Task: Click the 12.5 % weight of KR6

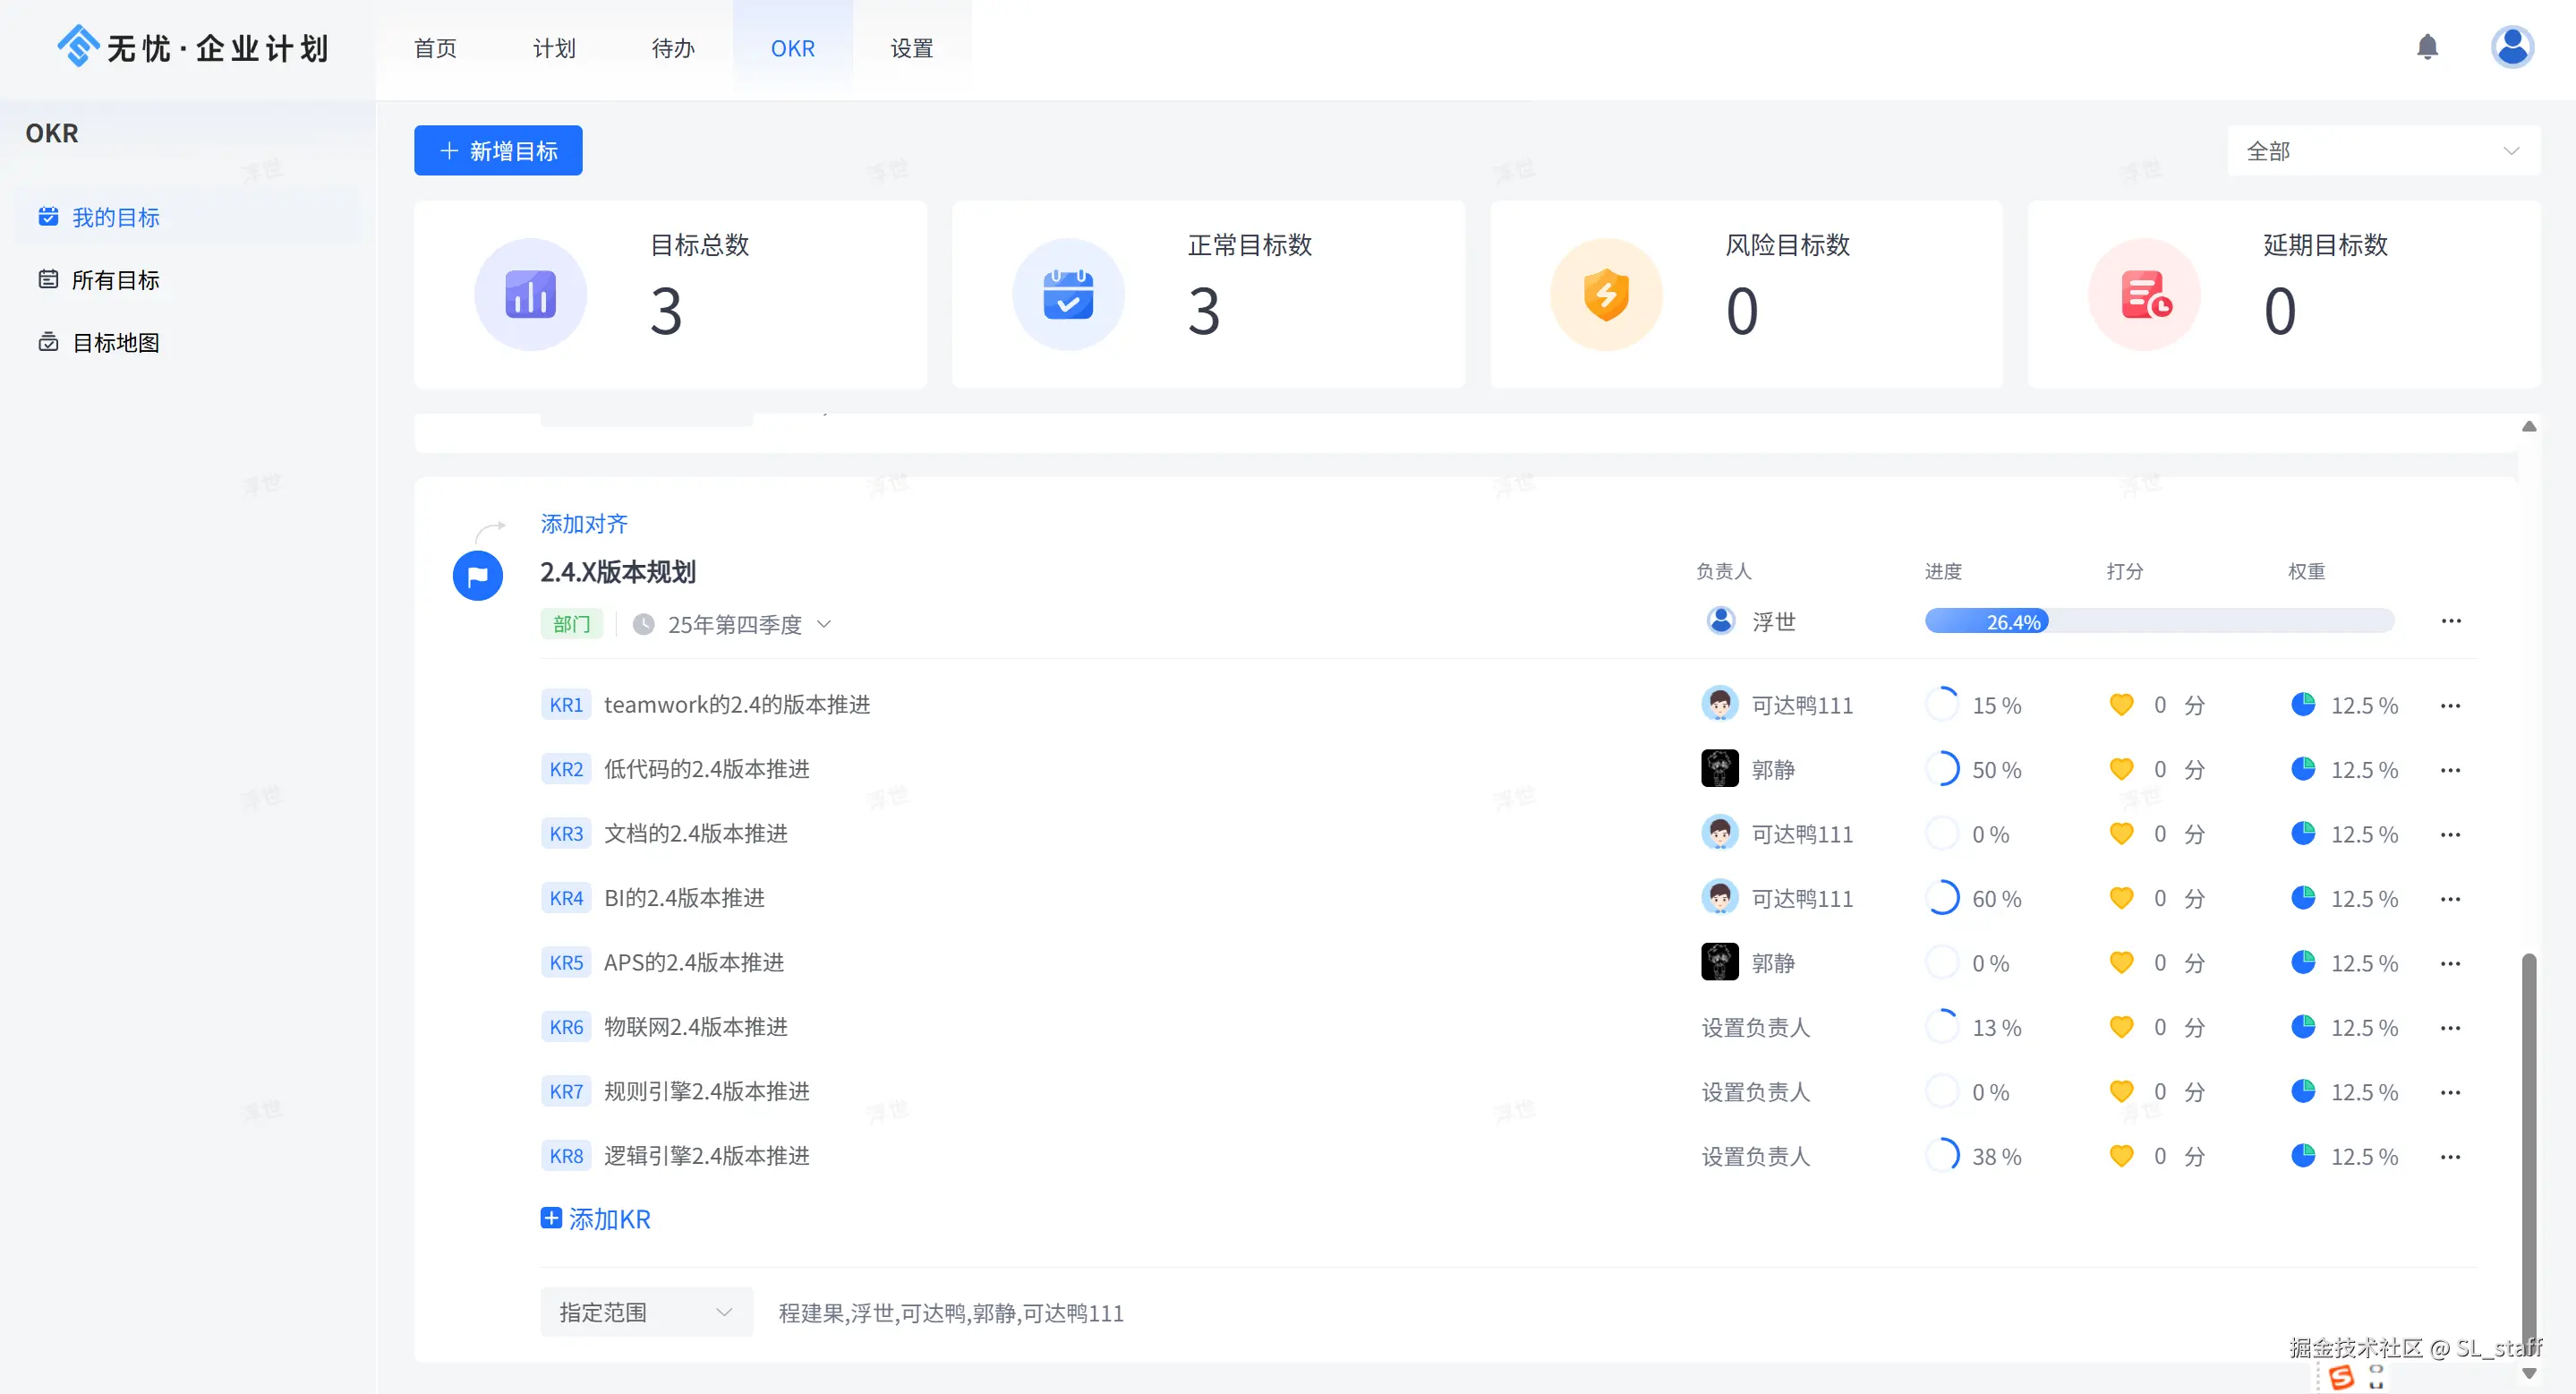Action: 2364,1028
